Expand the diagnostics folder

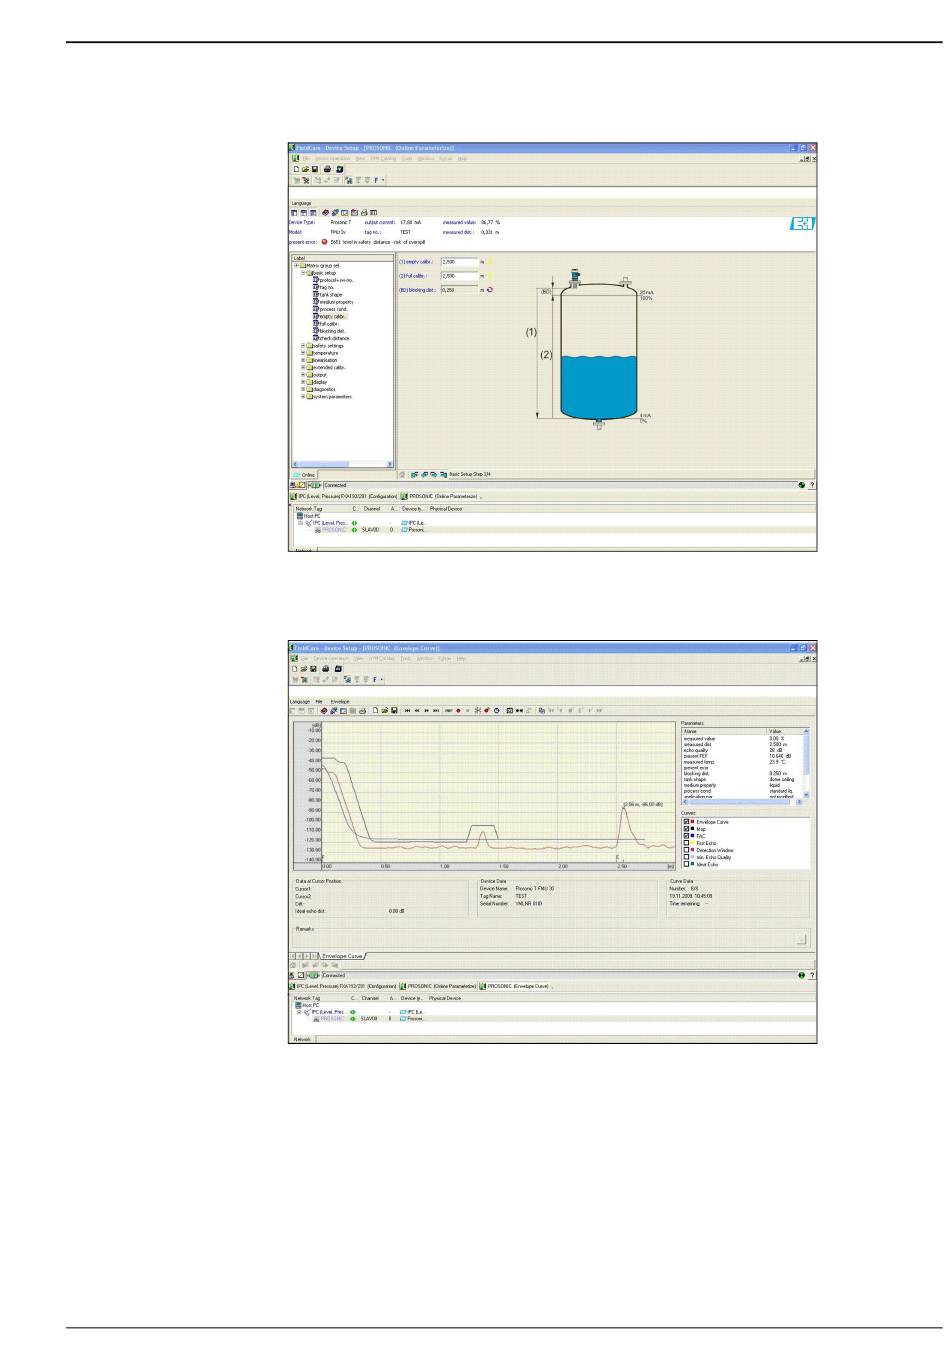pos(303,389)
